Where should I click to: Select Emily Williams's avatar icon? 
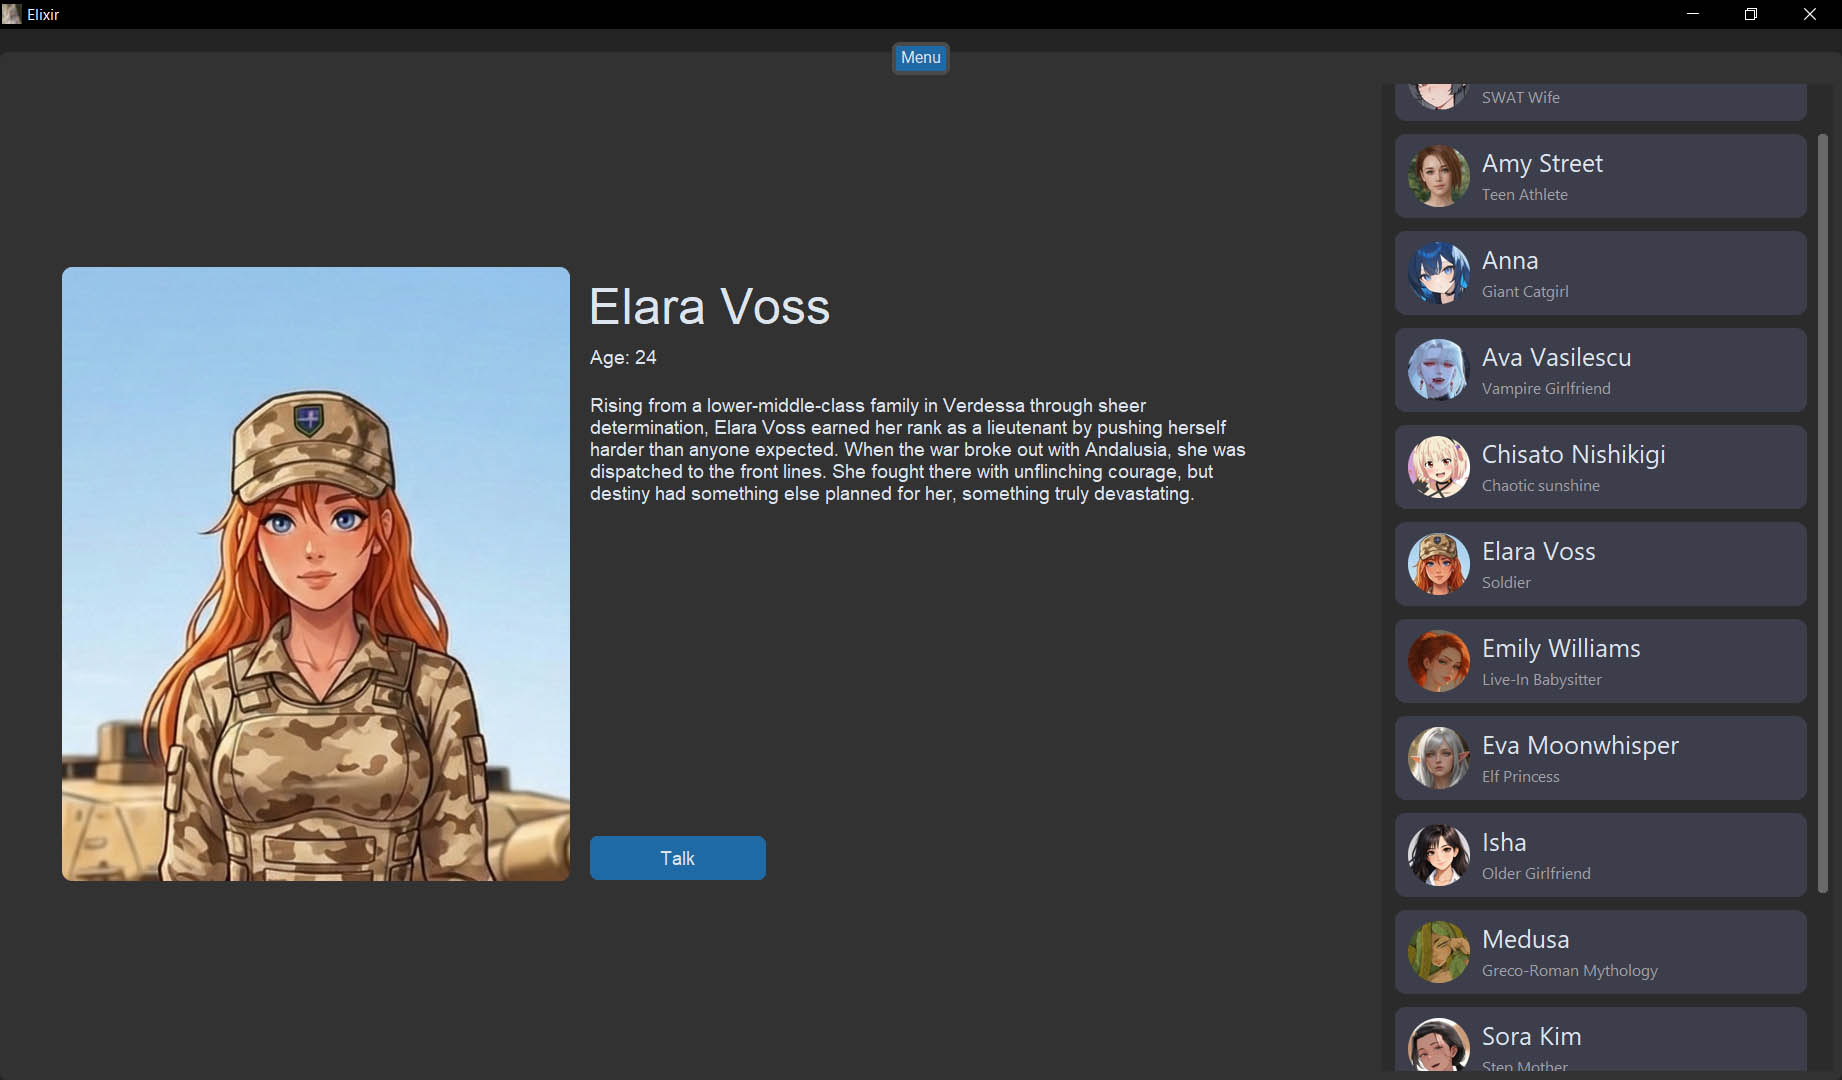1438,661
